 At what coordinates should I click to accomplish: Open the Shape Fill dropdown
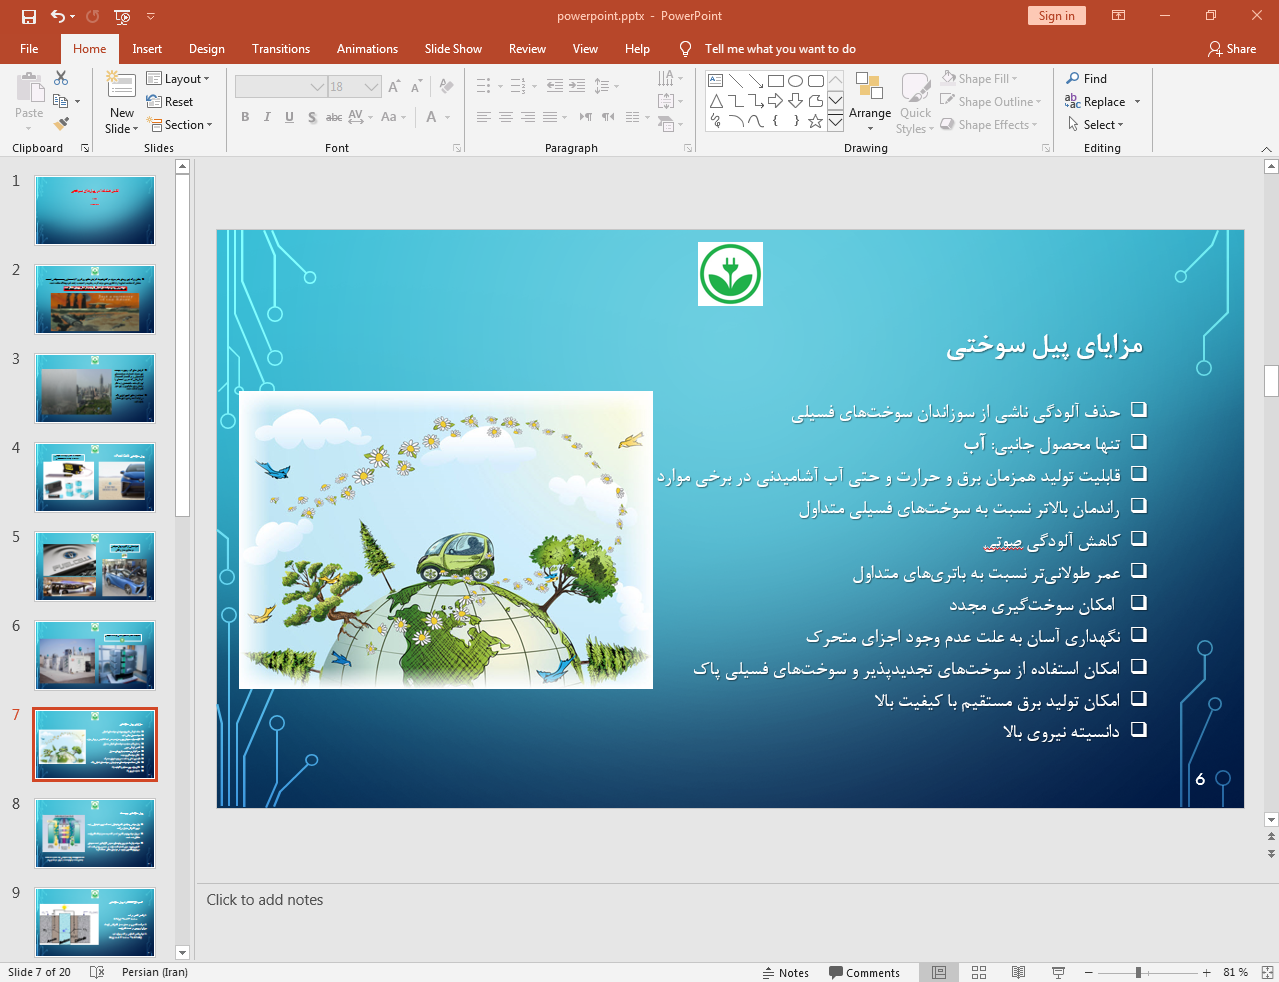[979, 78]
